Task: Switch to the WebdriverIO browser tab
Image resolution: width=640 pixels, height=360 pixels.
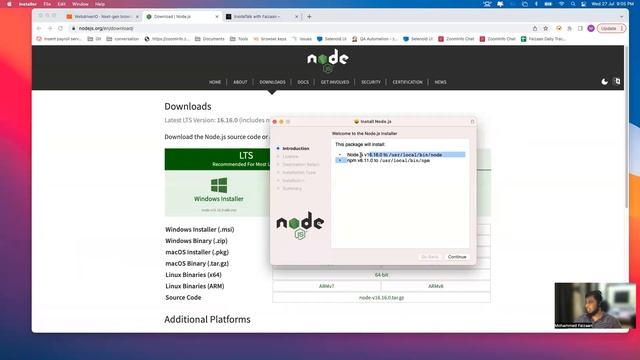Action: point(102,17)
